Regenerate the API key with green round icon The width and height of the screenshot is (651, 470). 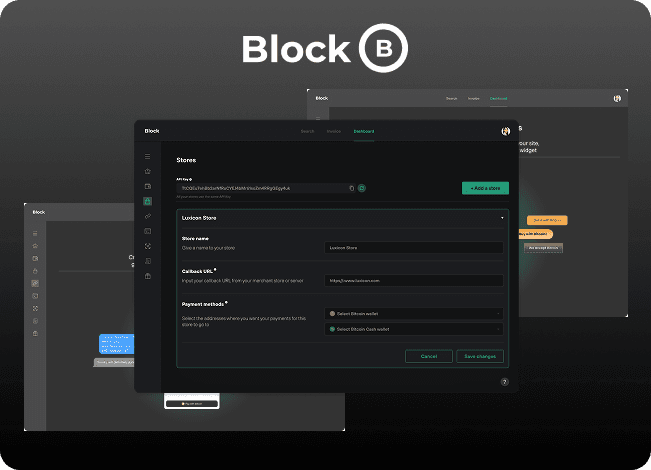pyautogui.click(x=362, y=188)
